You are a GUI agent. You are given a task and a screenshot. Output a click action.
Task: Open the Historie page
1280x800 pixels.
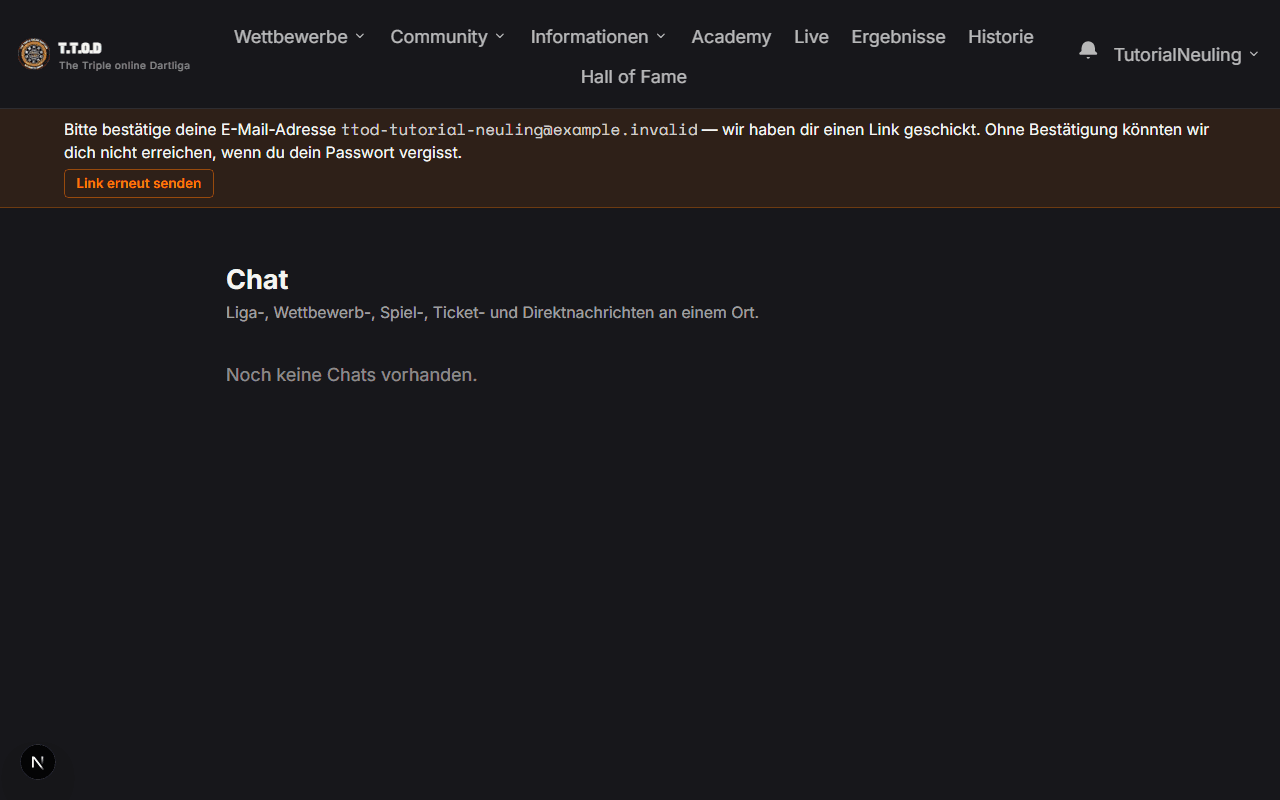click(x=1001, y=37)
